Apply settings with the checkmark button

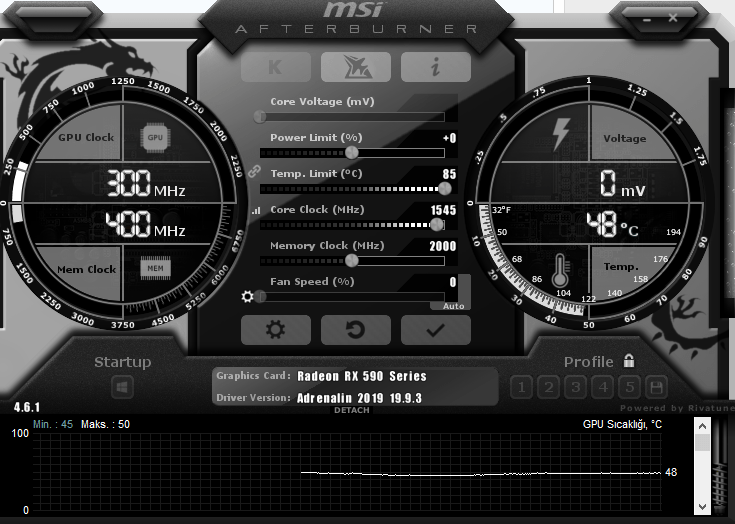click(x=436, y=330)
